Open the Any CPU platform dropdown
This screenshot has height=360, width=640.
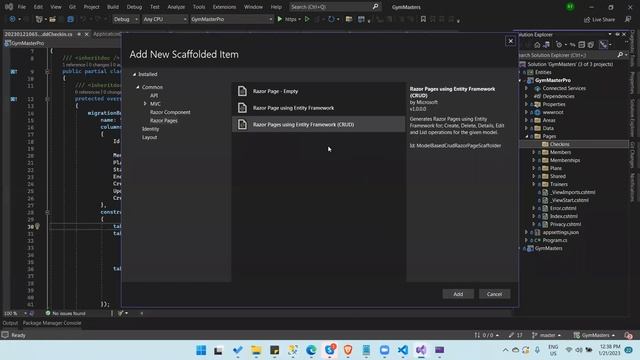164,19
